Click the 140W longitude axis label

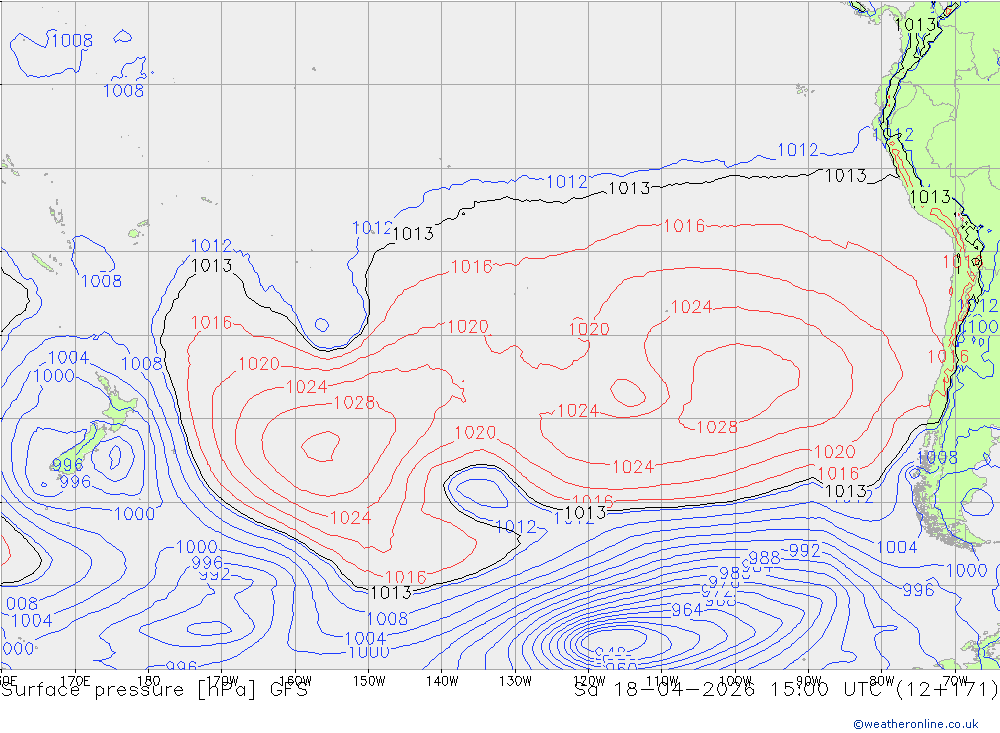pos(442,681)
